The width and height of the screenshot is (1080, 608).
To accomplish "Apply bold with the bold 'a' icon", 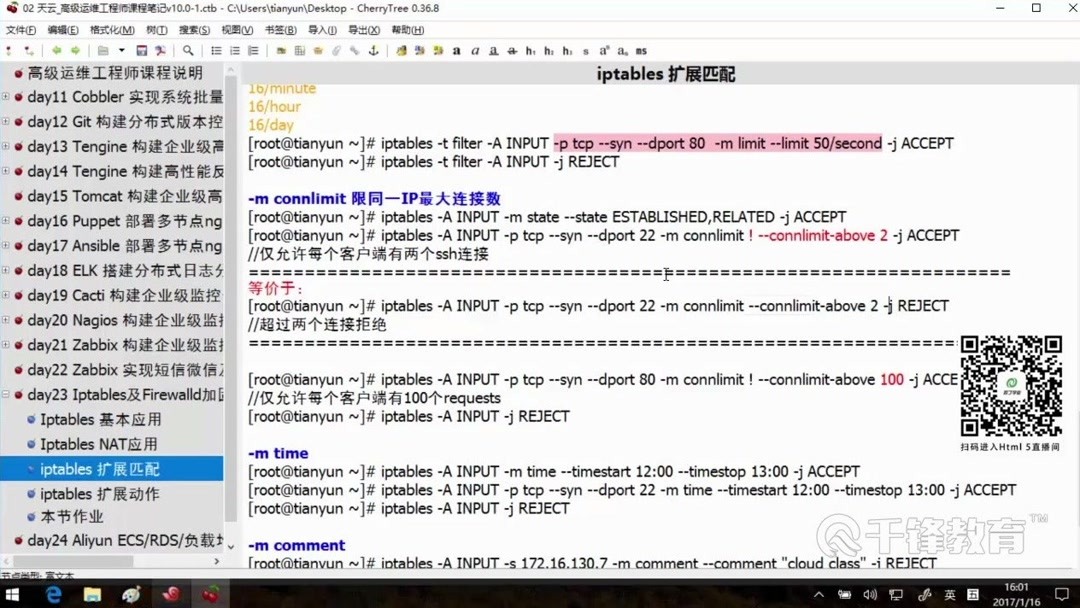I will pos(456,49).
